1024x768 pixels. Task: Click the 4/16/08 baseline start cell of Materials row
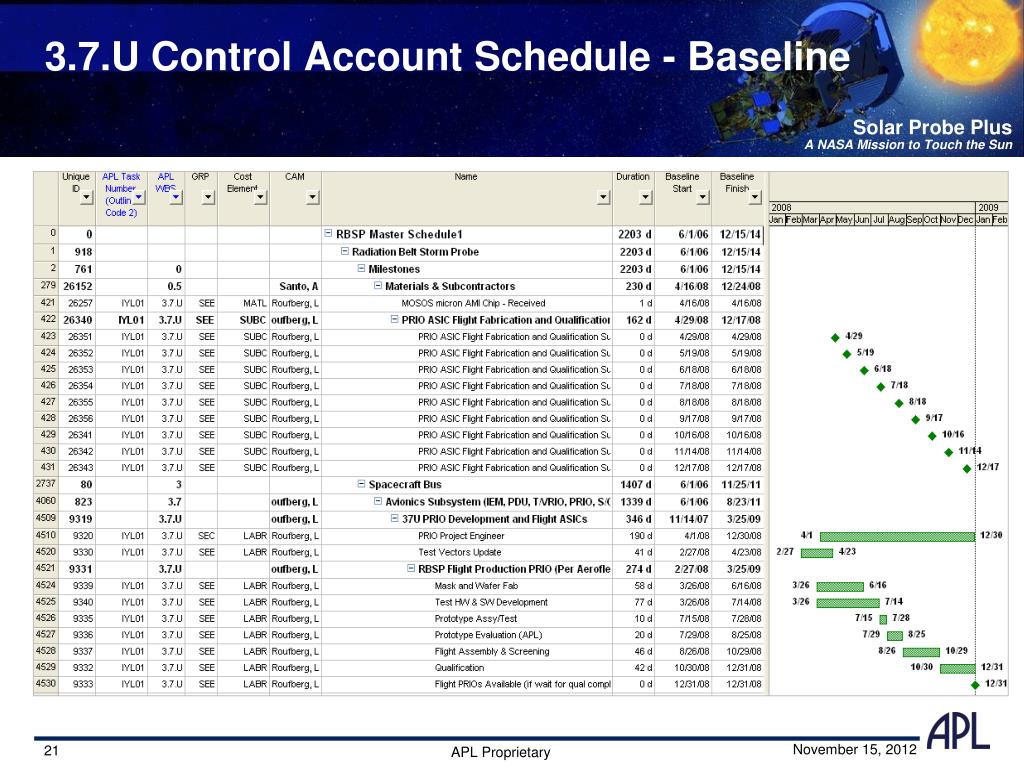pyautogui.click(x=682, y=286)
